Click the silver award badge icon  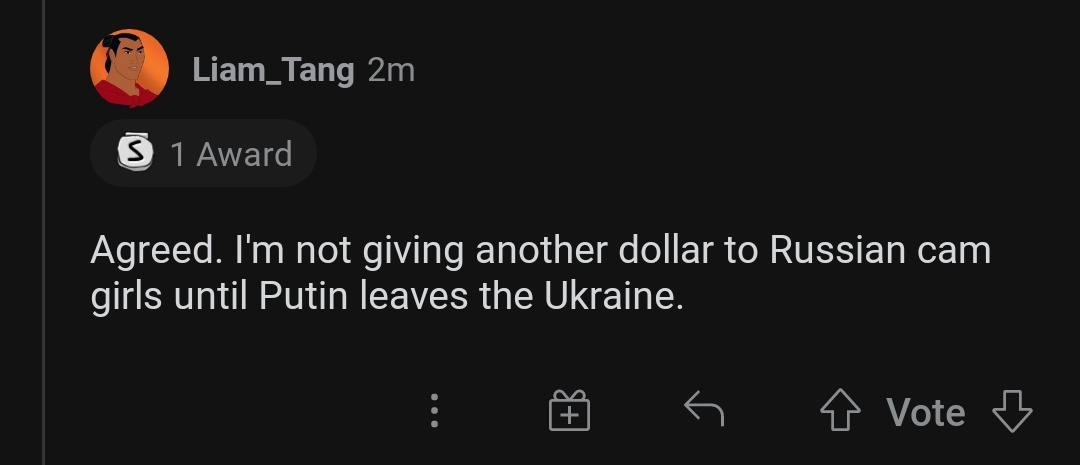click(136, 153)
